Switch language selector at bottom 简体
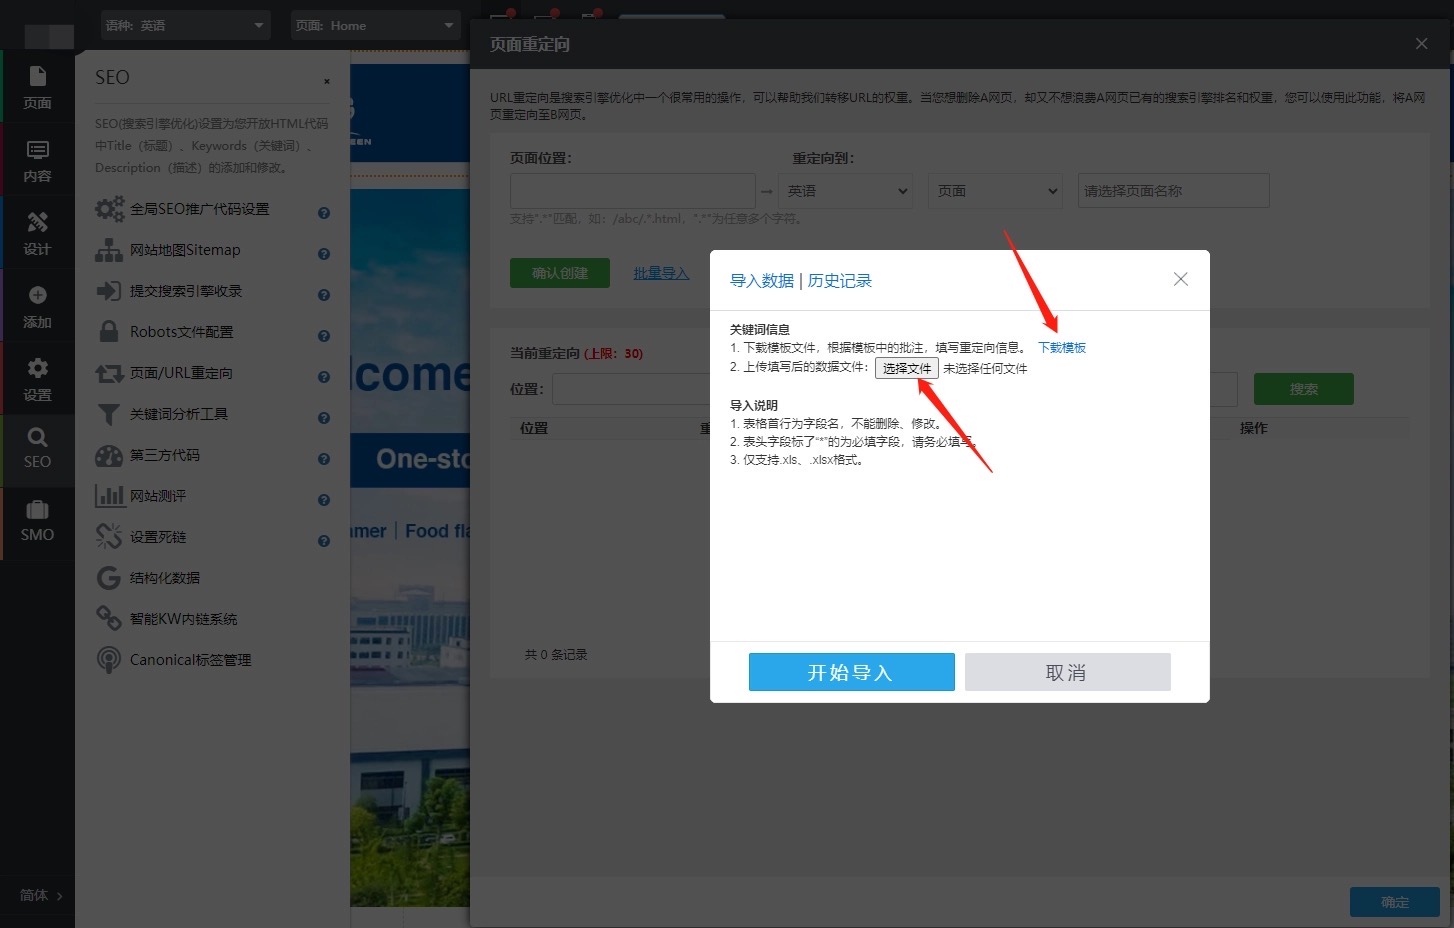1454x928 pixels. point(41,895)
